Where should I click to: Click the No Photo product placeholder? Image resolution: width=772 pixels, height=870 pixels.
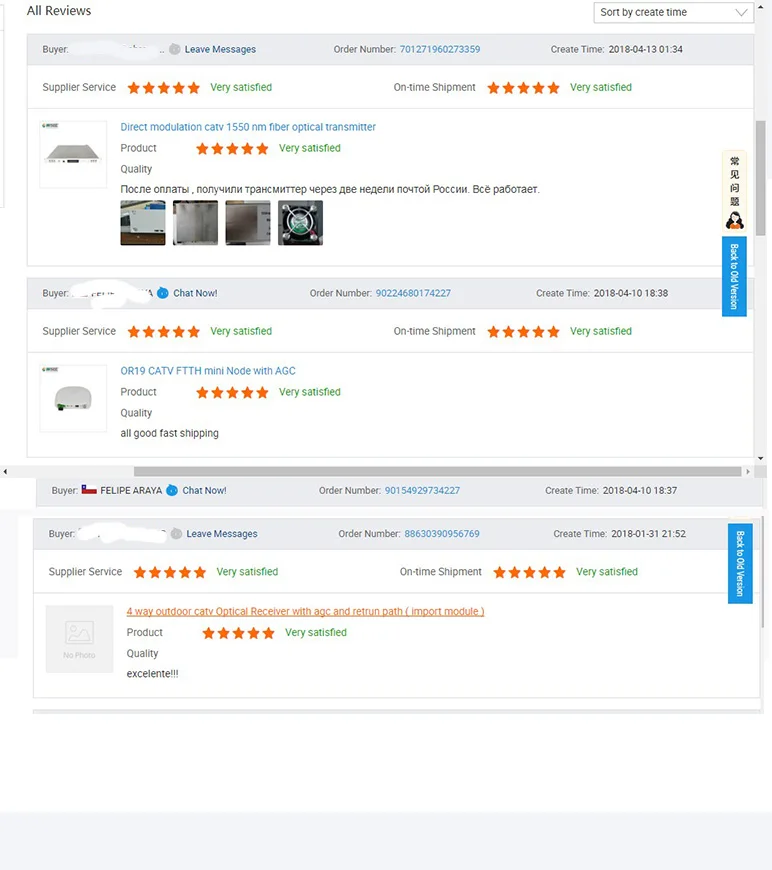click(x=79, y=639)
